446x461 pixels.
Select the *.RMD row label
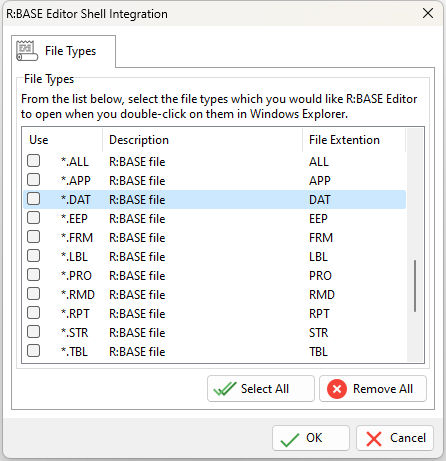pyautogui.click(x=78, y=295)
